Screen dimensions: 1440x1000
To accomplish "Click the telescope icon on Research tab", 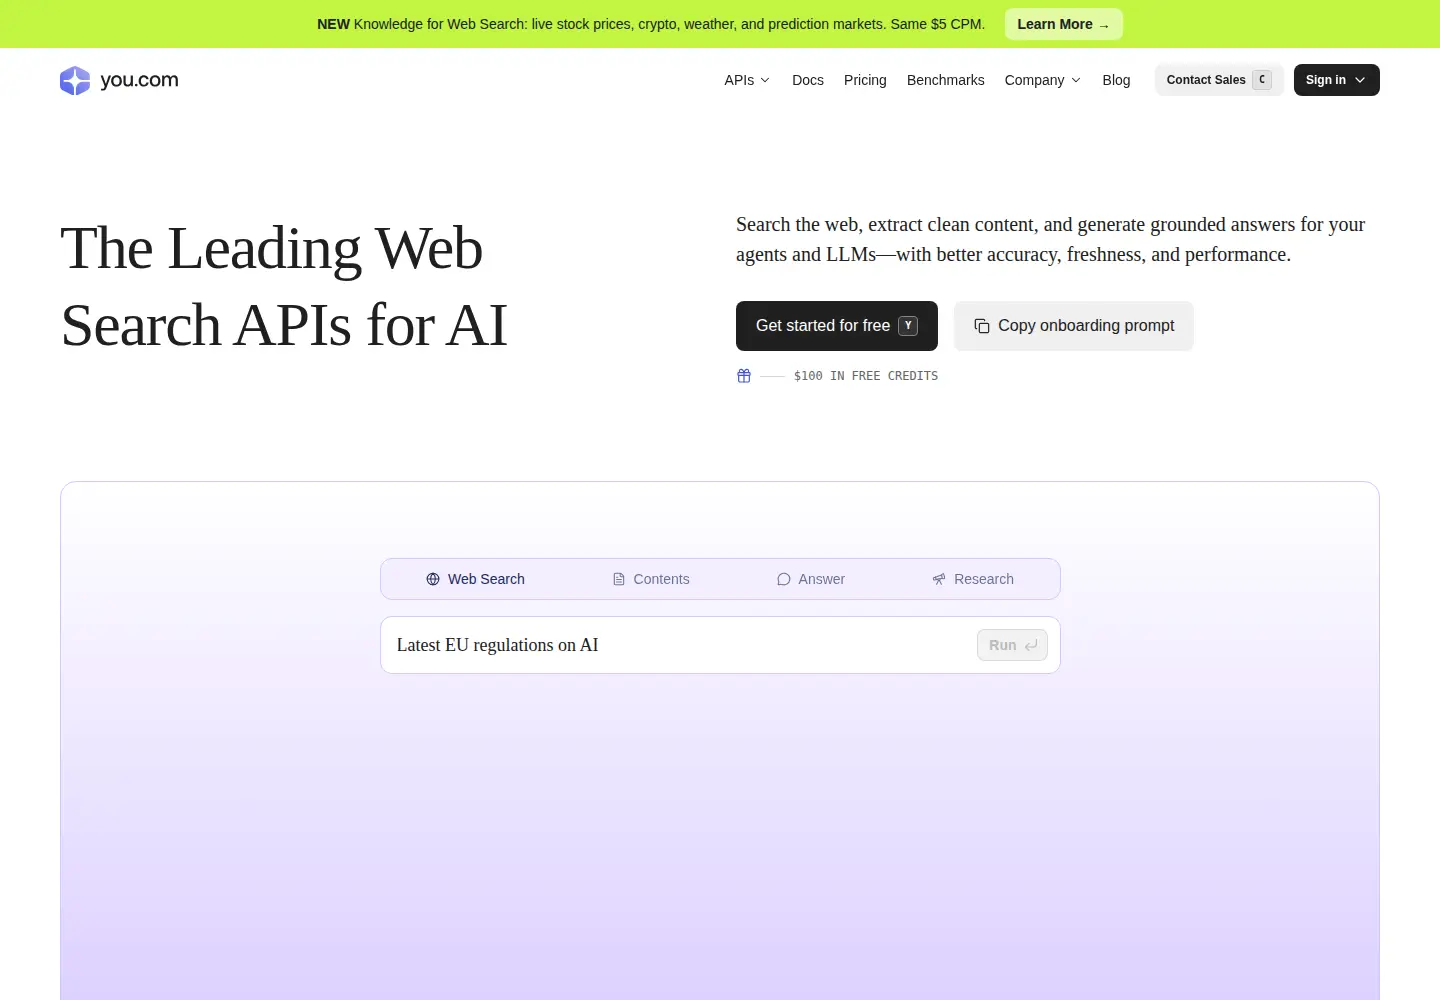I will 939,579.
